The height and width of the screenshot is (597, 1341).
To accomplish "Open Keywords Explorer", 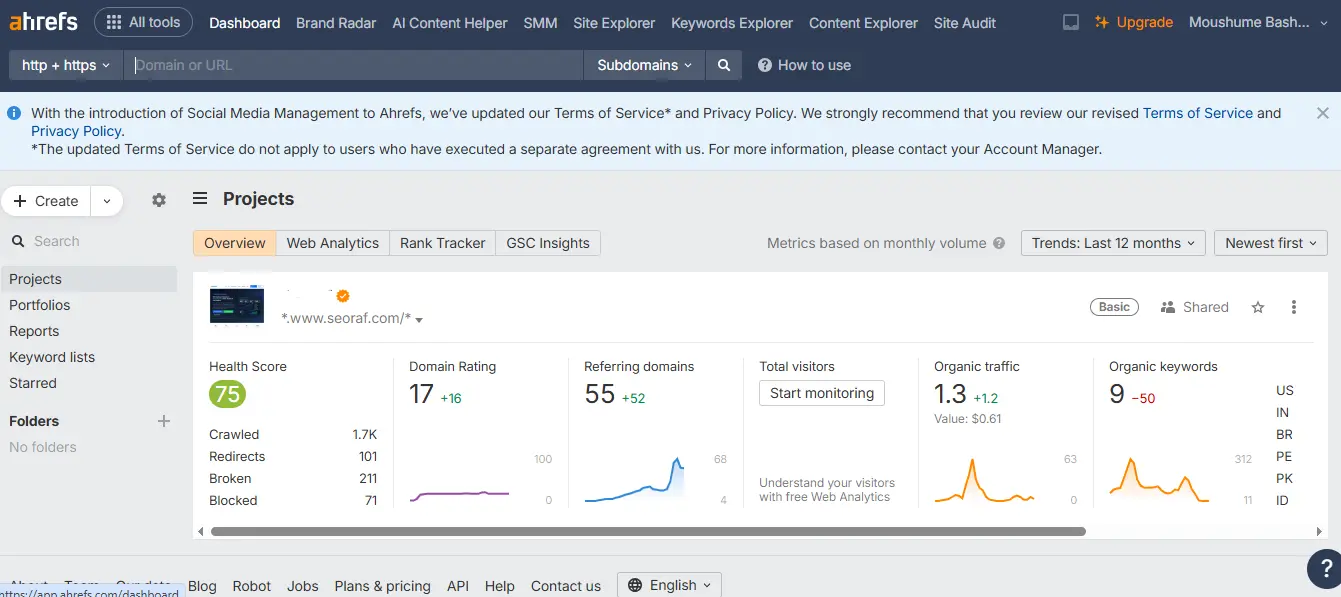I will 732,22.
